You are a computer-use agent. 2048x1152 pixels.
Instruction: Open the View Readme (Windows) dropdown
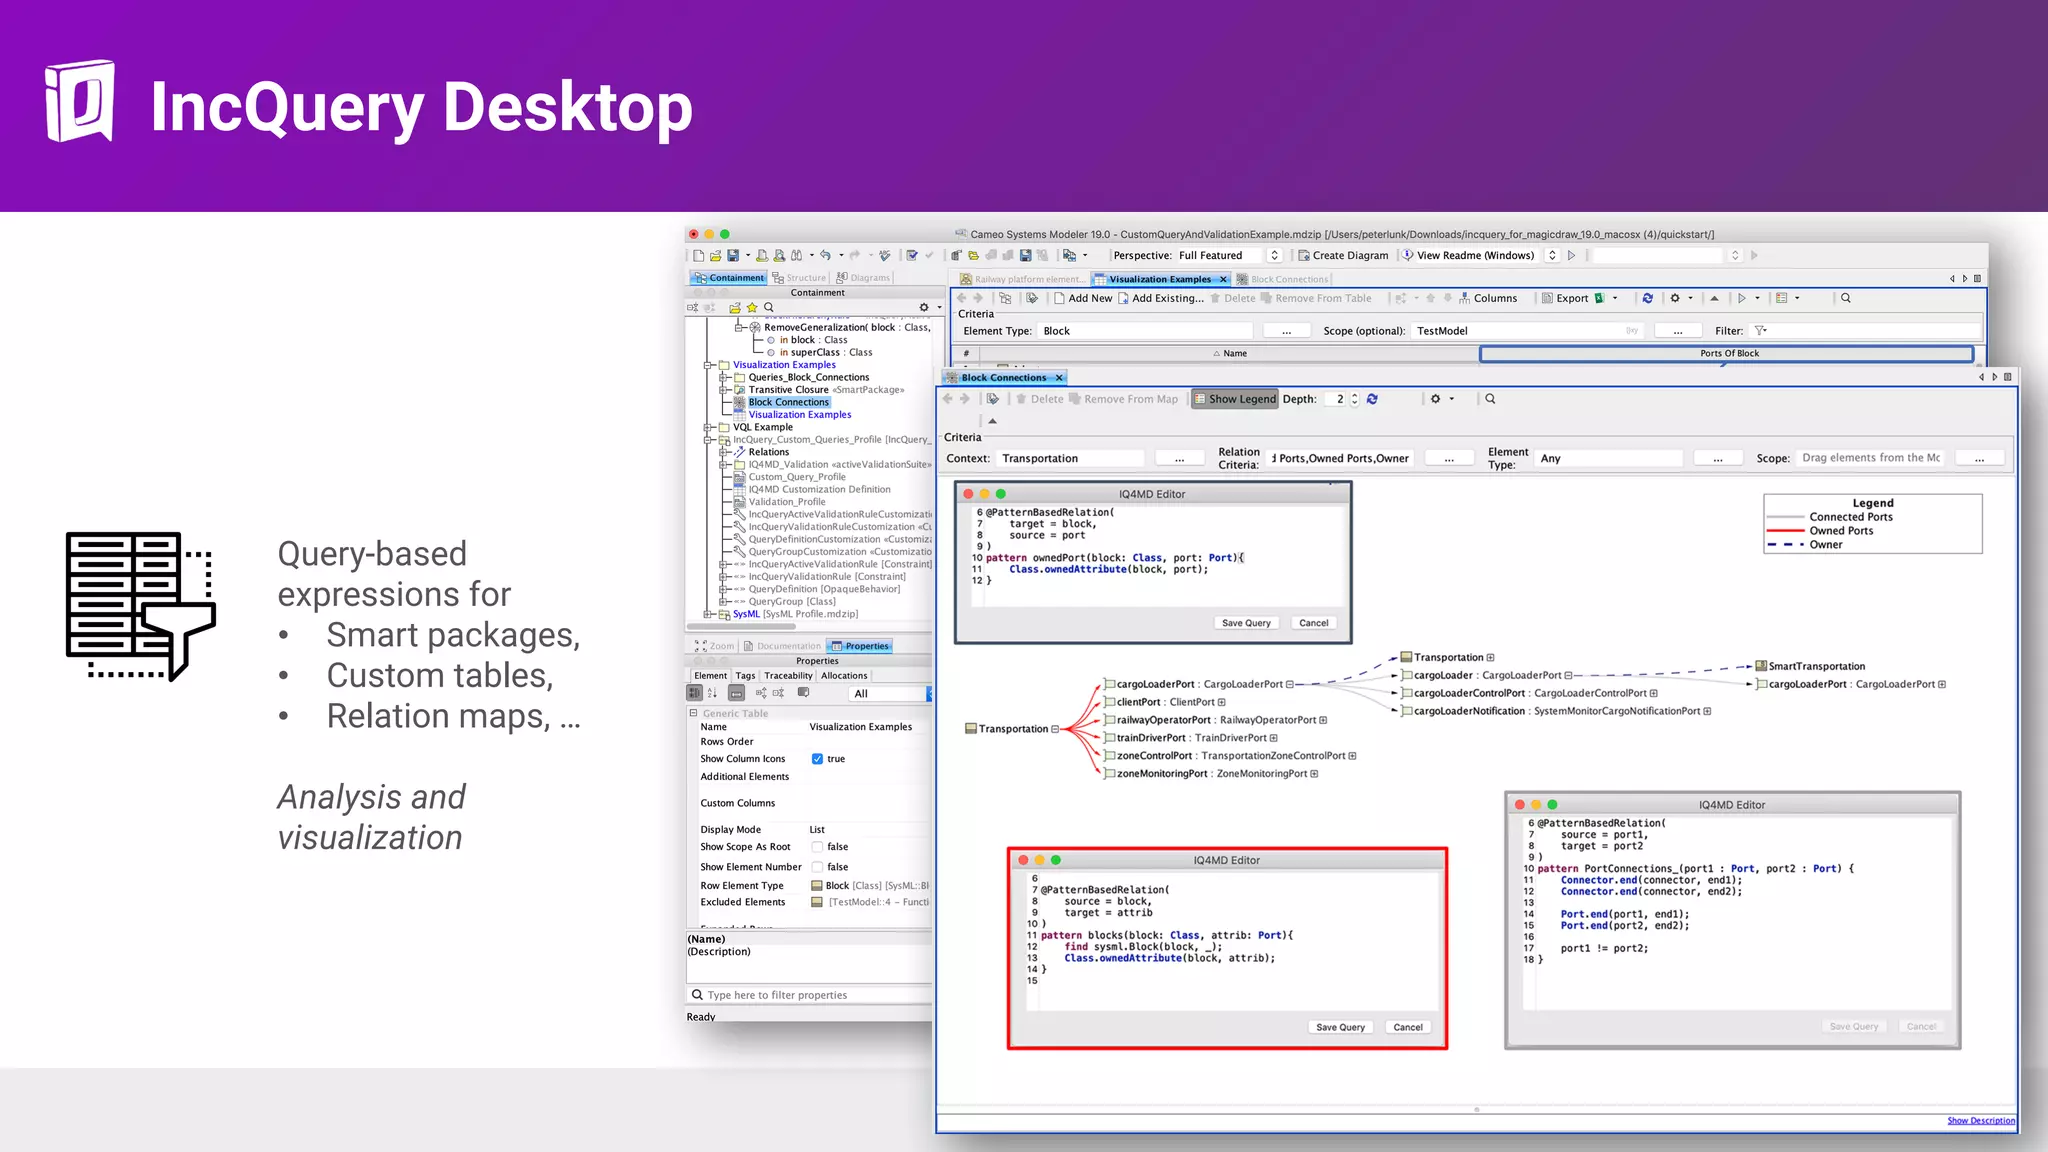pos(1552,256)
